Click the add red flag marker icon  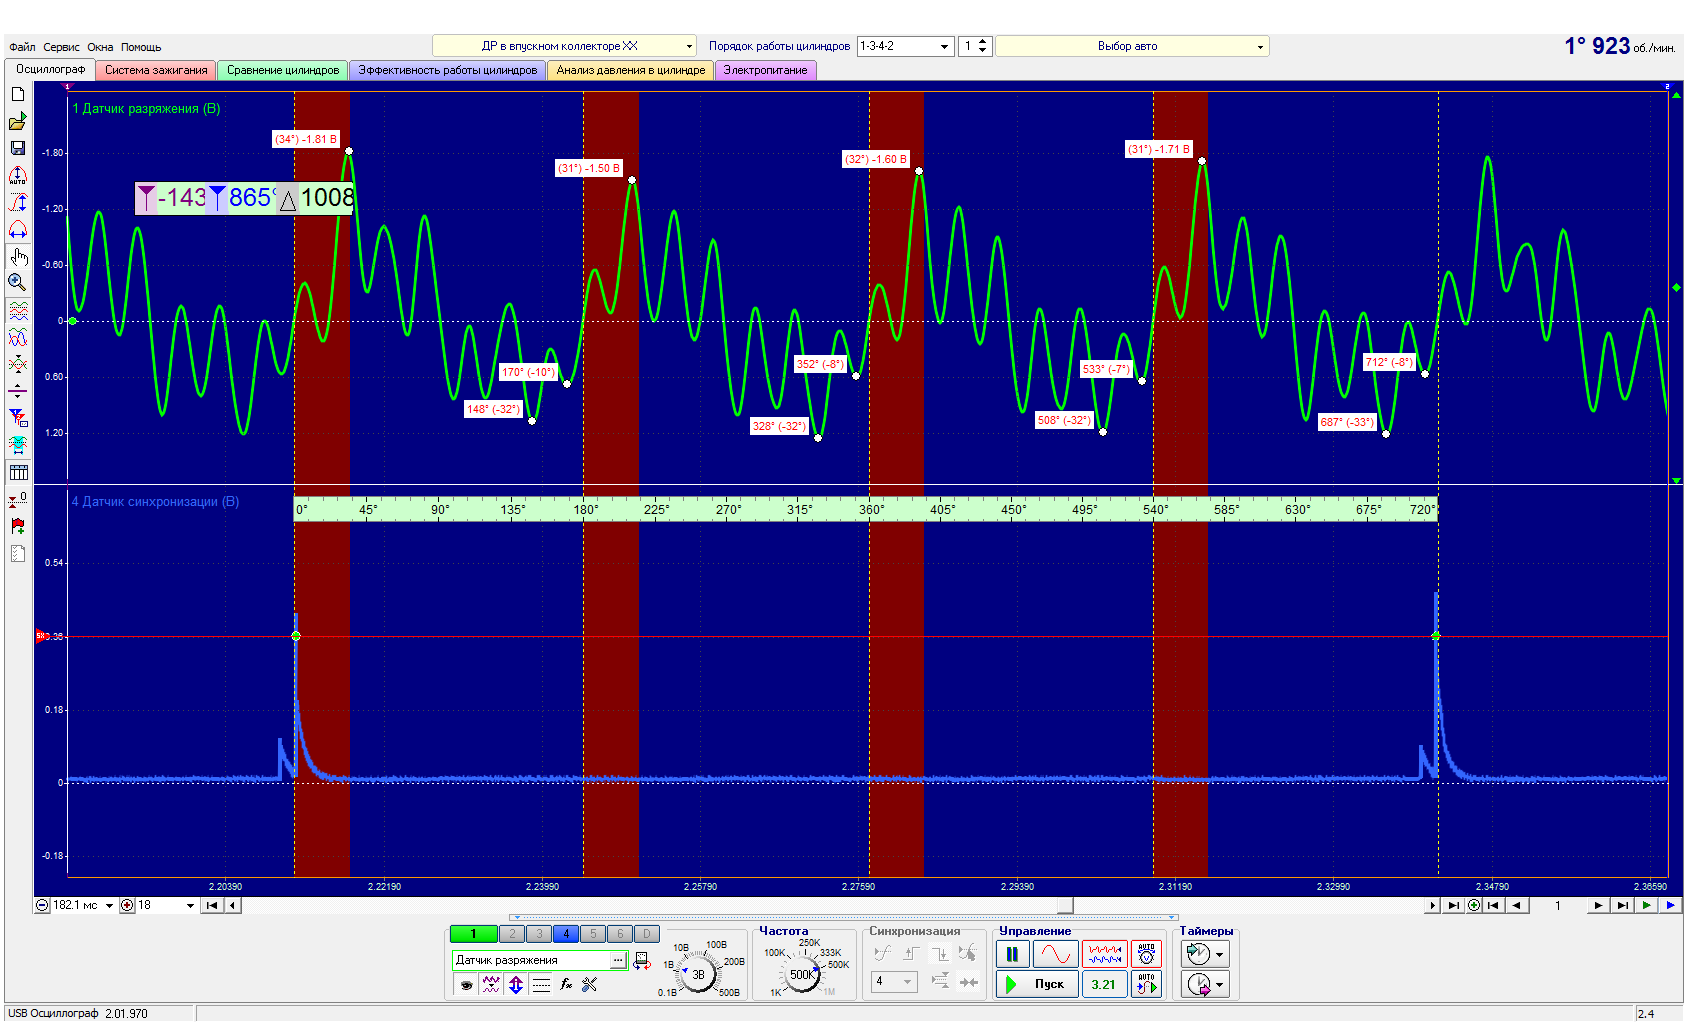pyautogui.click(x=18, y=526)
